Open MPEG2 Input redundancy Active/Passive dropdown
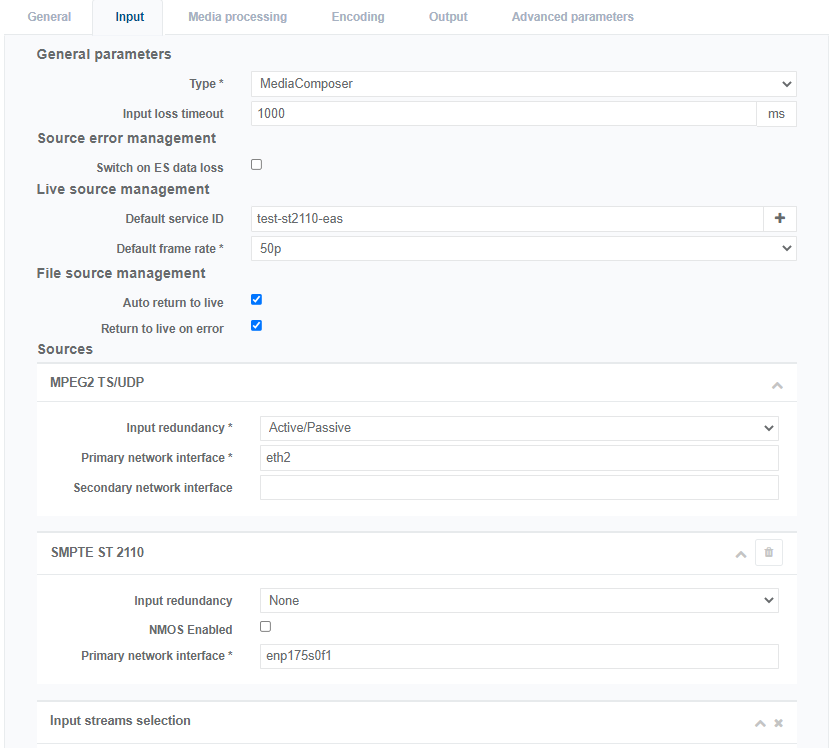The image size is (835, 748). tap(518, 428)
